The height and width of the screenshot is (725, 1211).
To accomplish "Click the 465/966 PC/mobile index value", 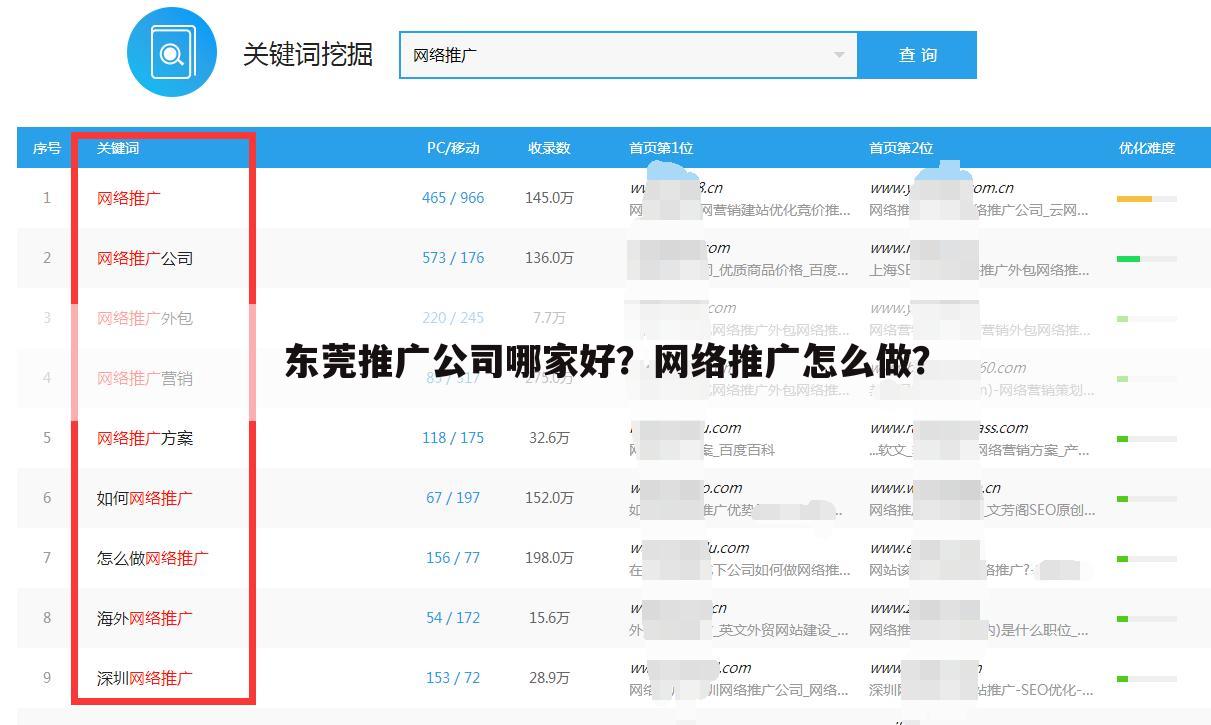I will coord(451,198).
